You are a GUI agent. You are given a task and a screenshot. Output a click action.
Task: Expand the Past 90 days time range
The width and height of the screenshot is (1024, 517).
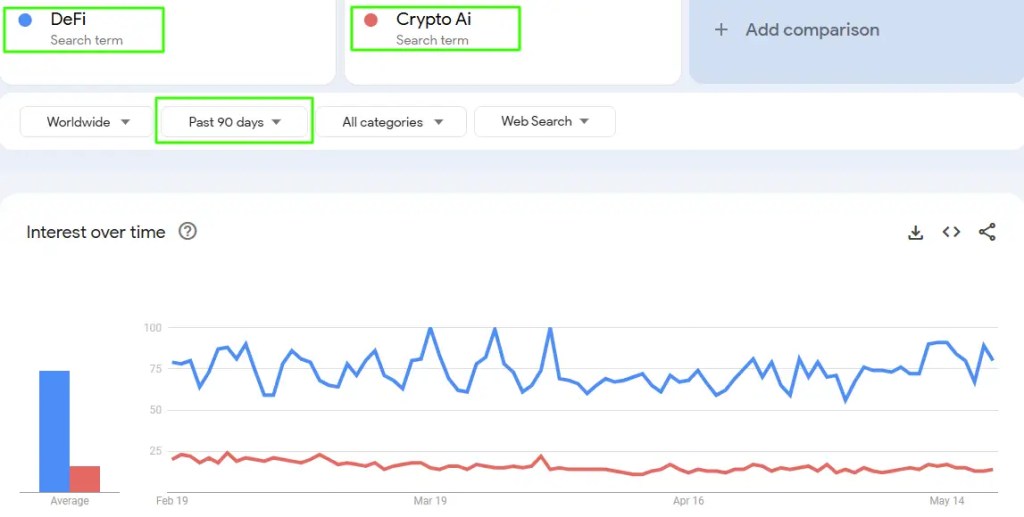pos(234,122)
